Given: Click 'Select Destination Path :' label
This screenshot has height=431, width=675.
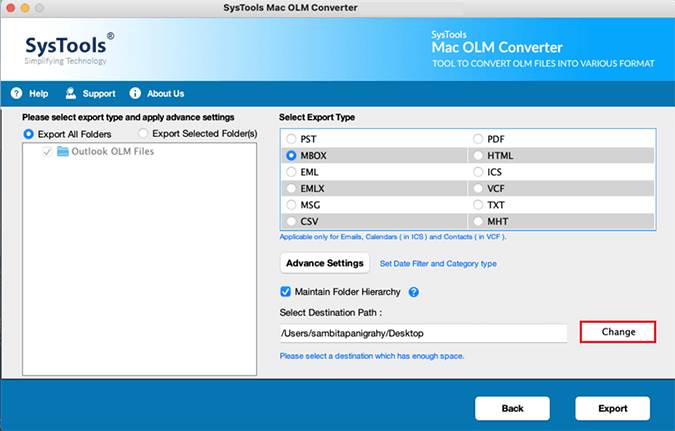Looking at the screenshot, I should click(x=331, y=313).
